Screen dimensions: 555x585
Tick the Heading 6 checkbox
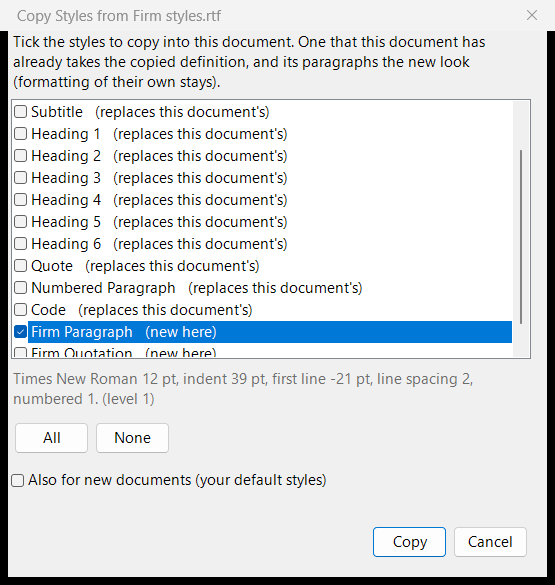[21, 244]
